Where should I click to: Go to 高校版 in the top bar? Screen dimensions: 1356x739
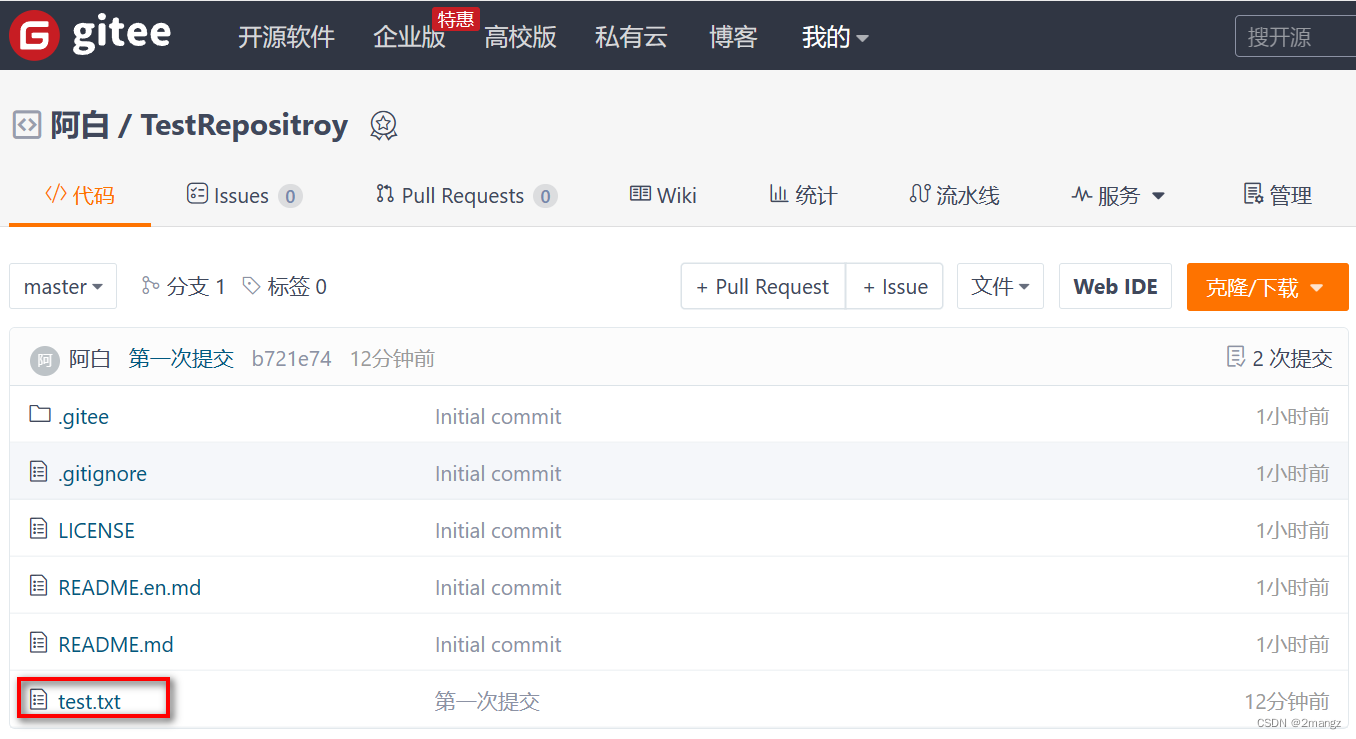pos(520,38)
